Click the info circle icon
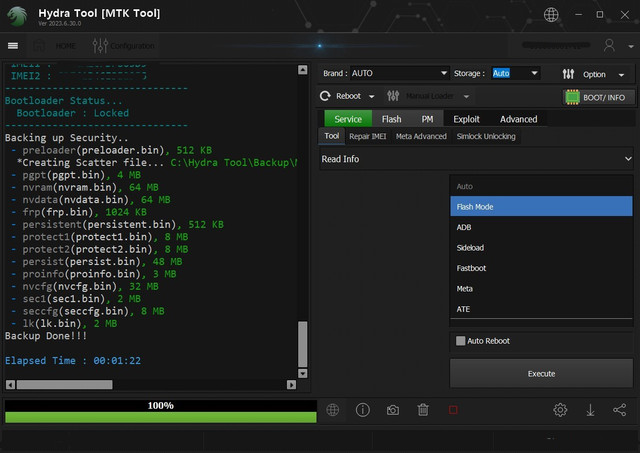 tap(362, 409)
